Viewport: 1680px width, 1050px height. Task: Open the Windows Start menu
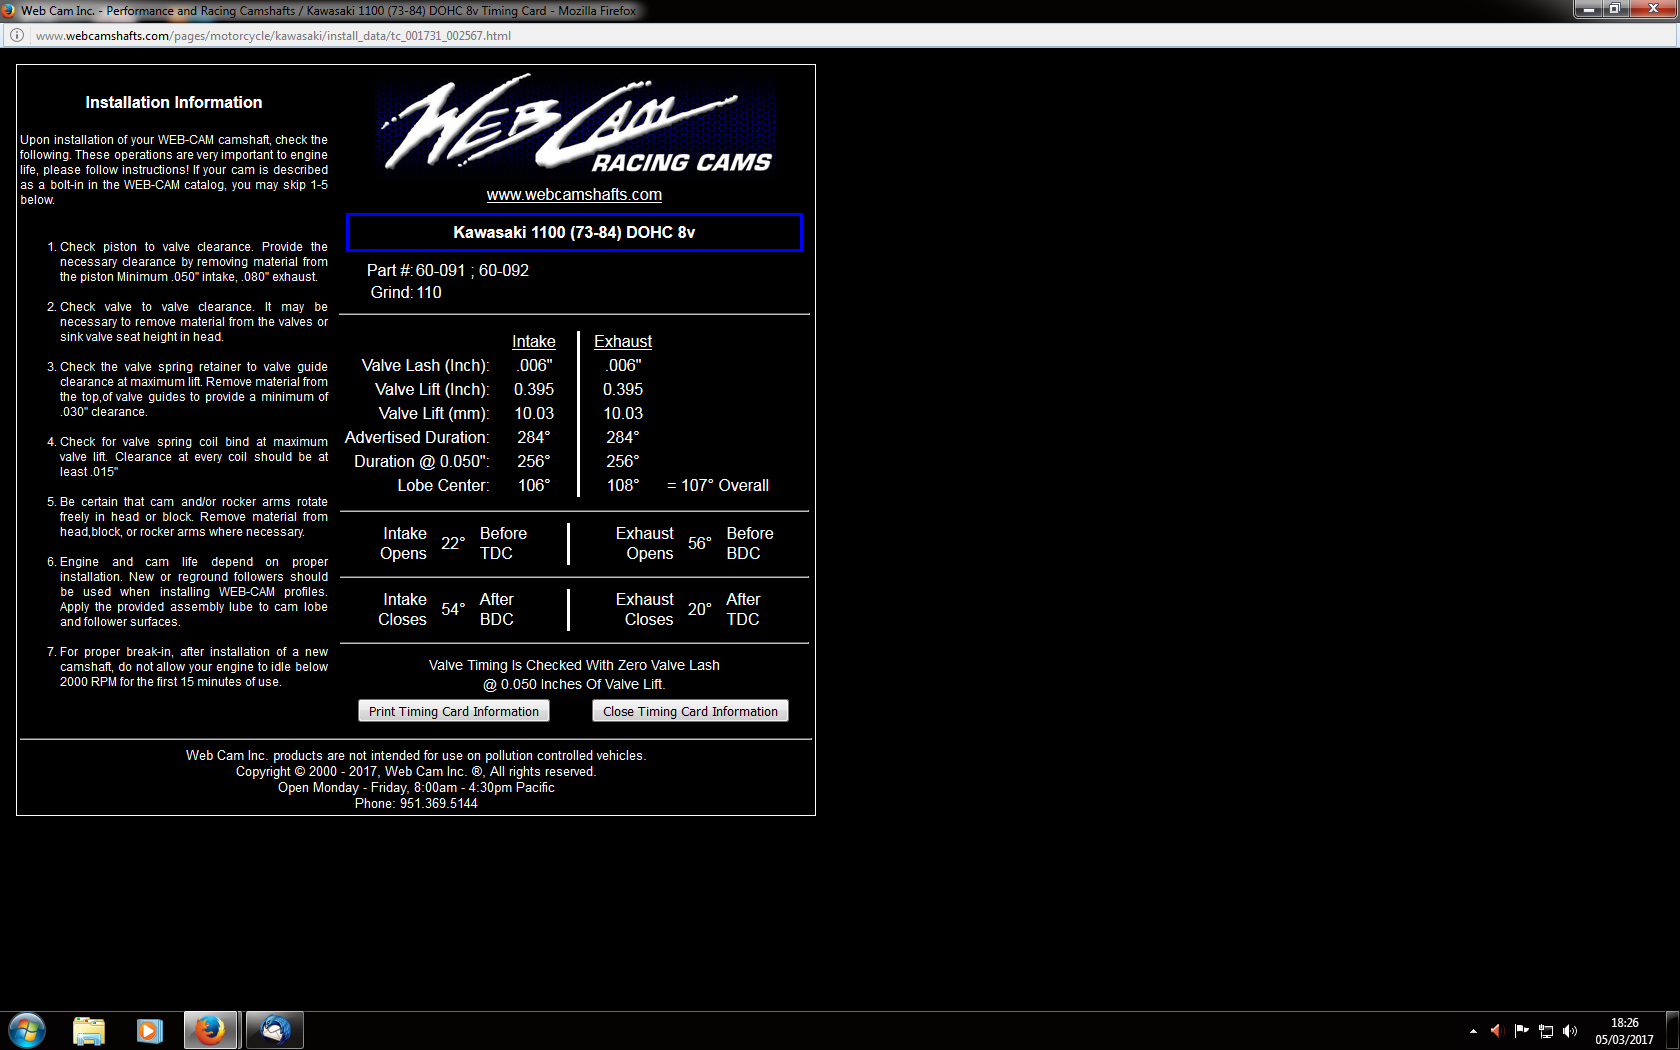click(x=27, y=1030)
